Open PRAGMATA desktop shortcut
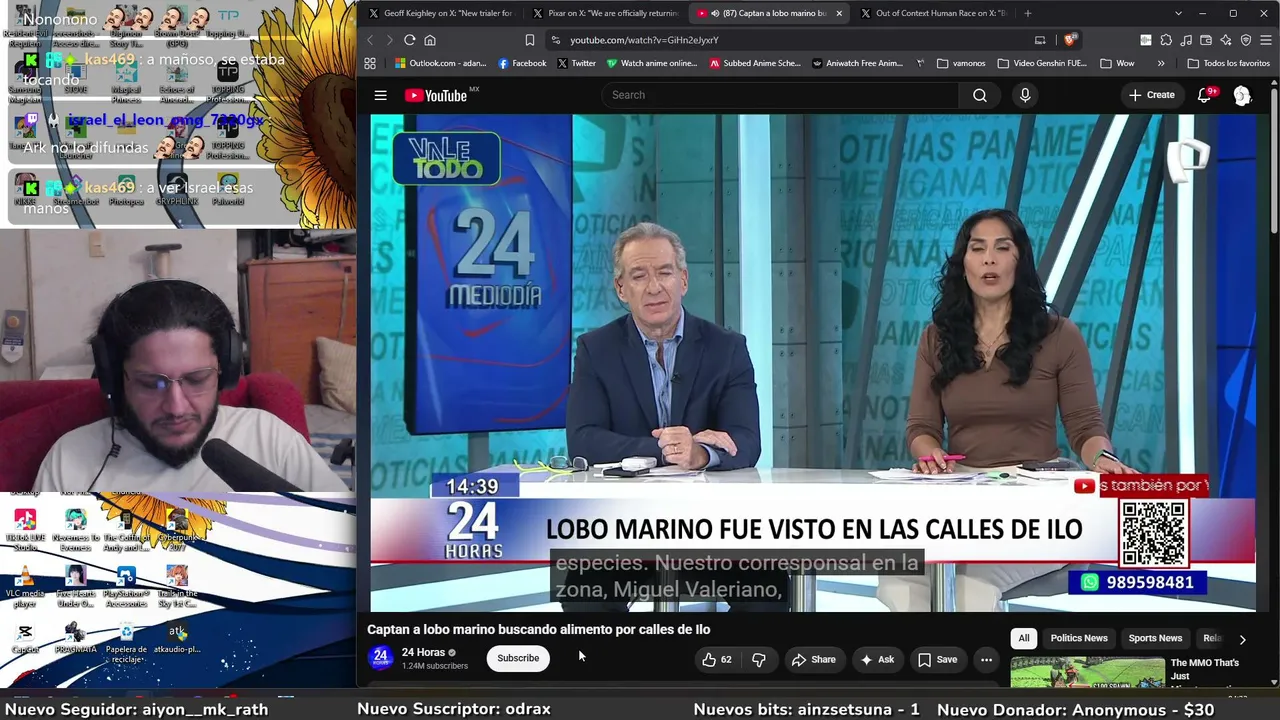The image size is (1280, 720). coord(75,638)
